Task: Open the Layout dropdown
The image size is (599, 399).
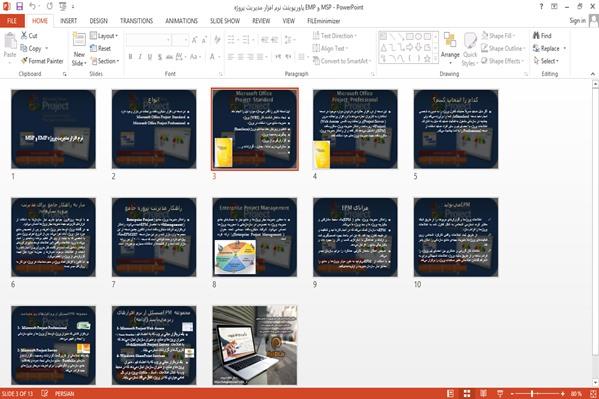Action: 104,36
